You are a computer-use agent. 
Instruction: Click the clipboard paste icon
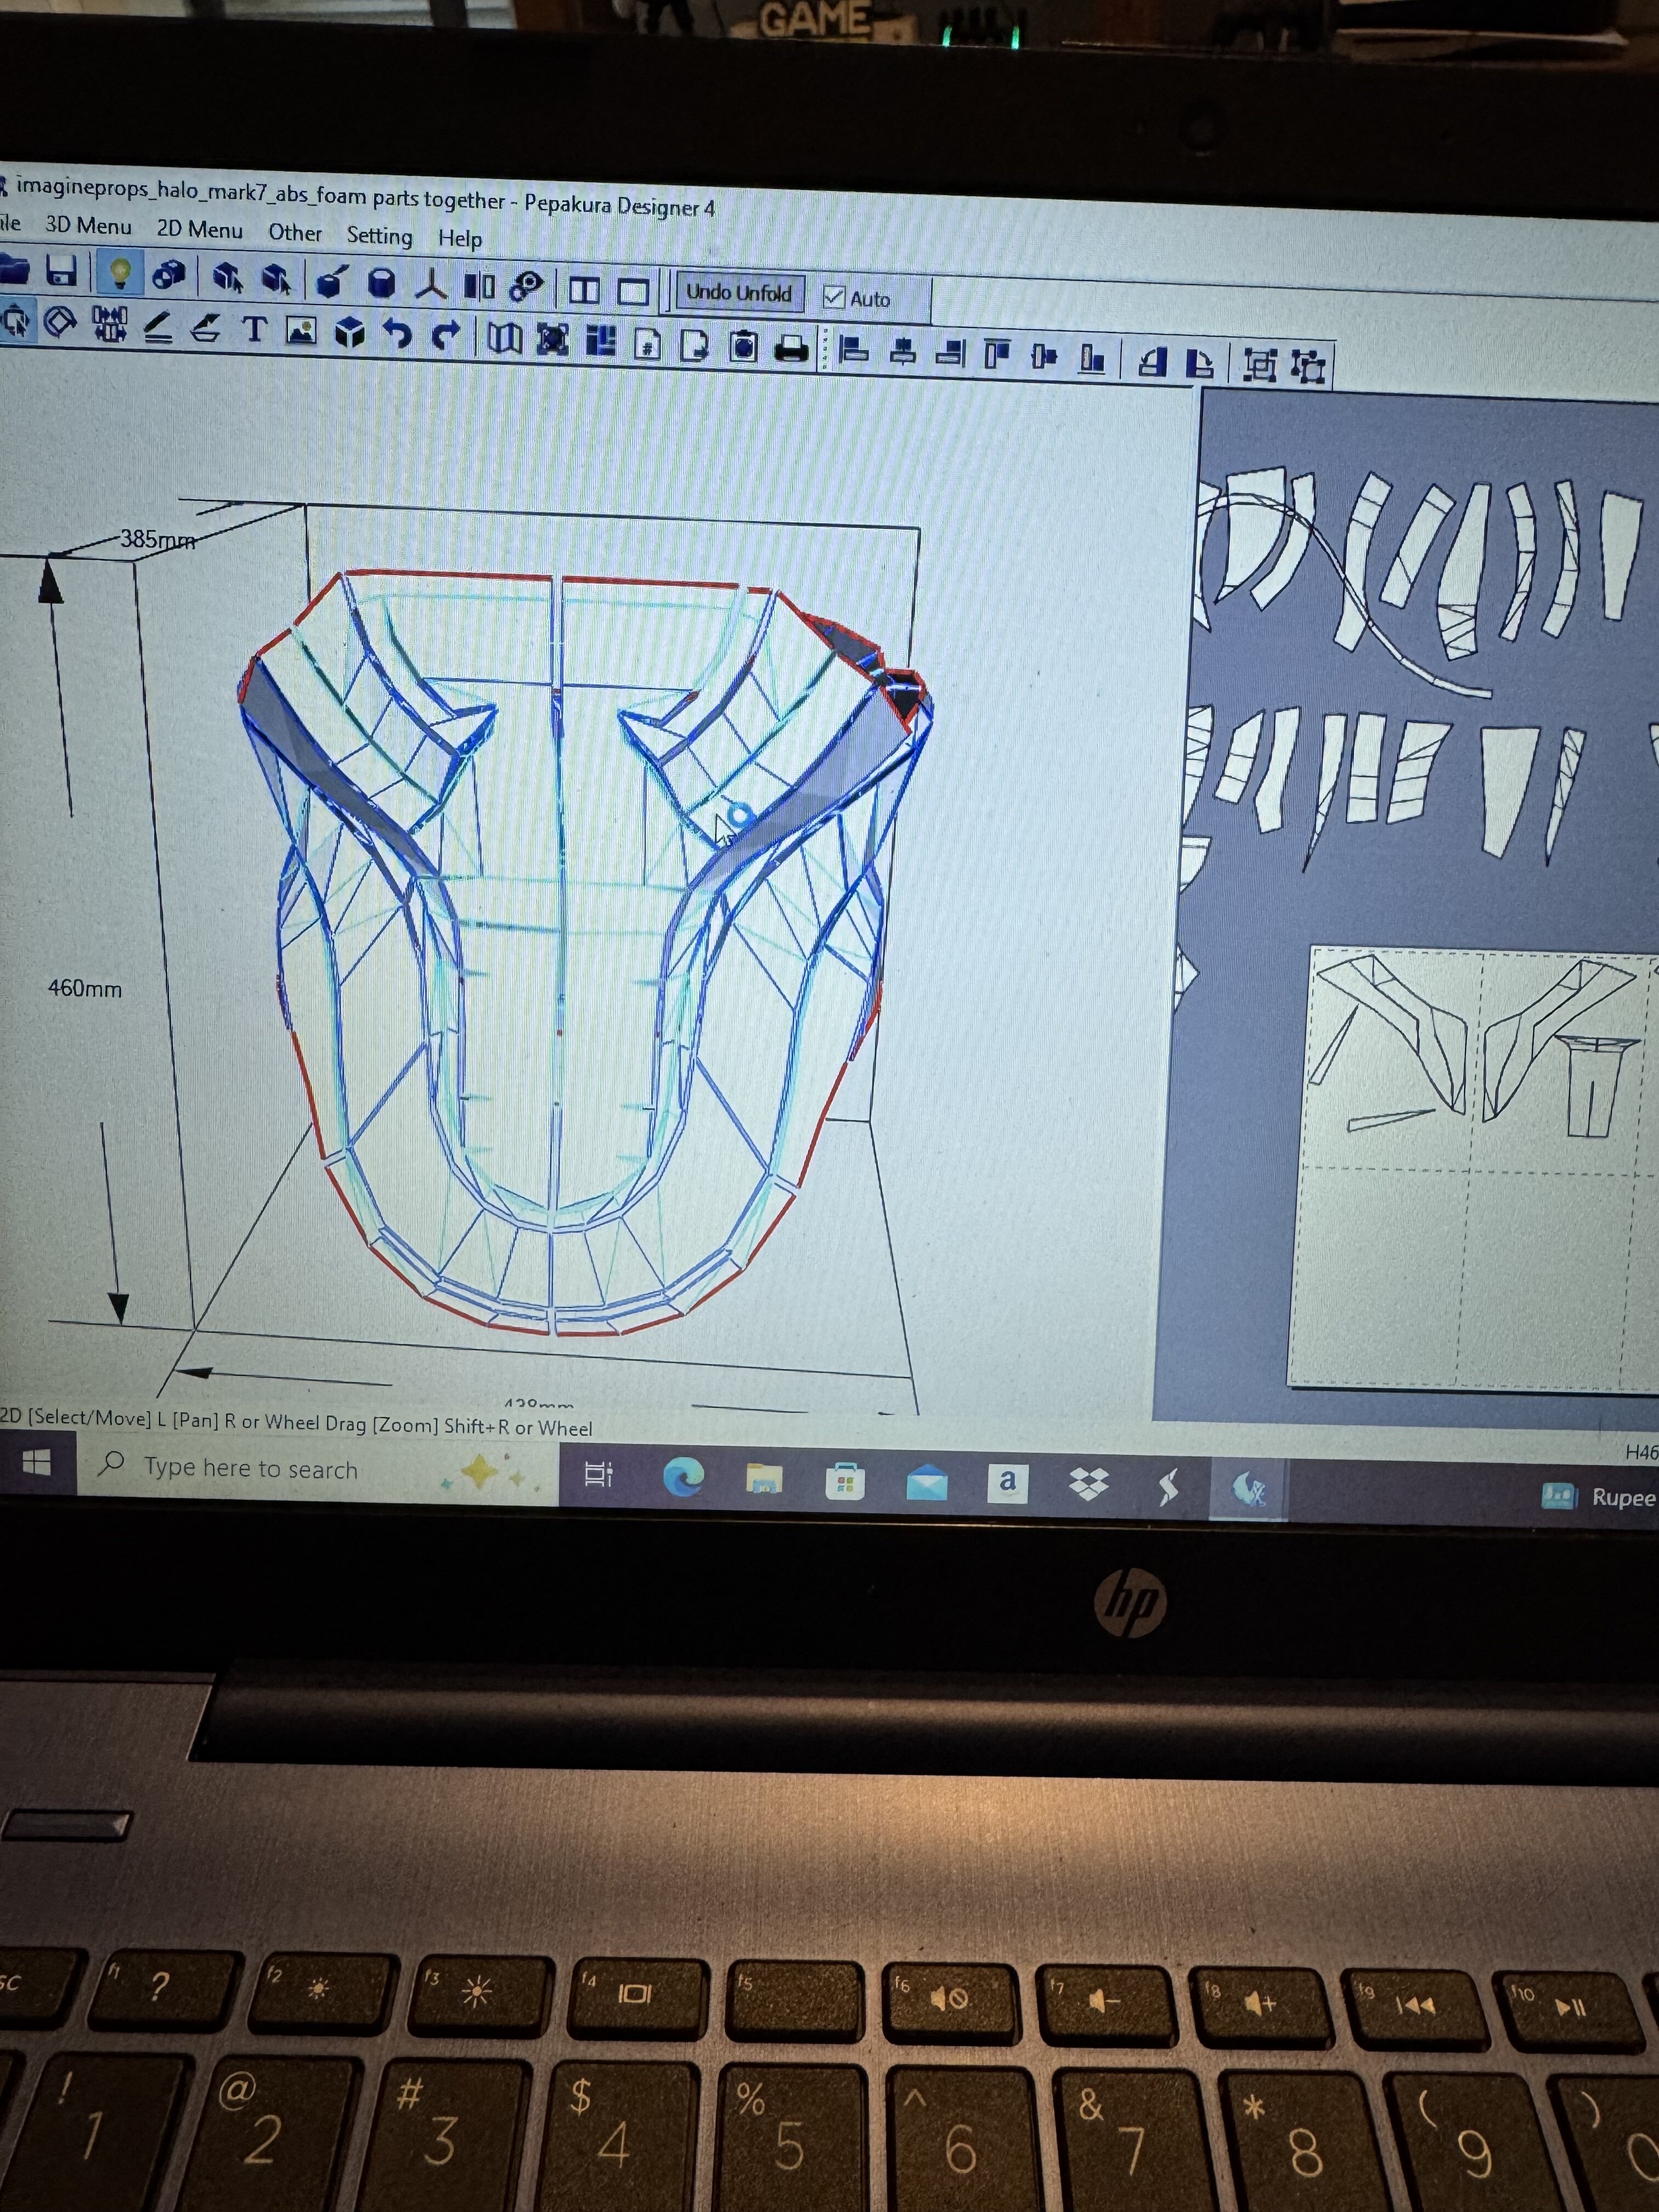[x=743, y=347]
